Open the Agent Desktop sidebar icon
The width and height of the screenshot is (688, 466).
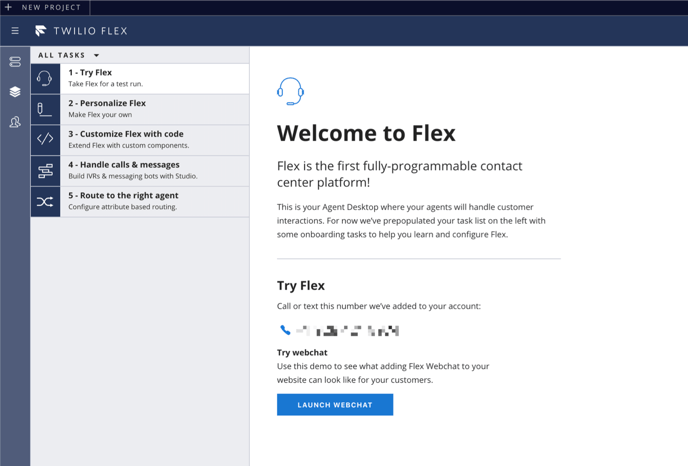click(x=15, y=62)
